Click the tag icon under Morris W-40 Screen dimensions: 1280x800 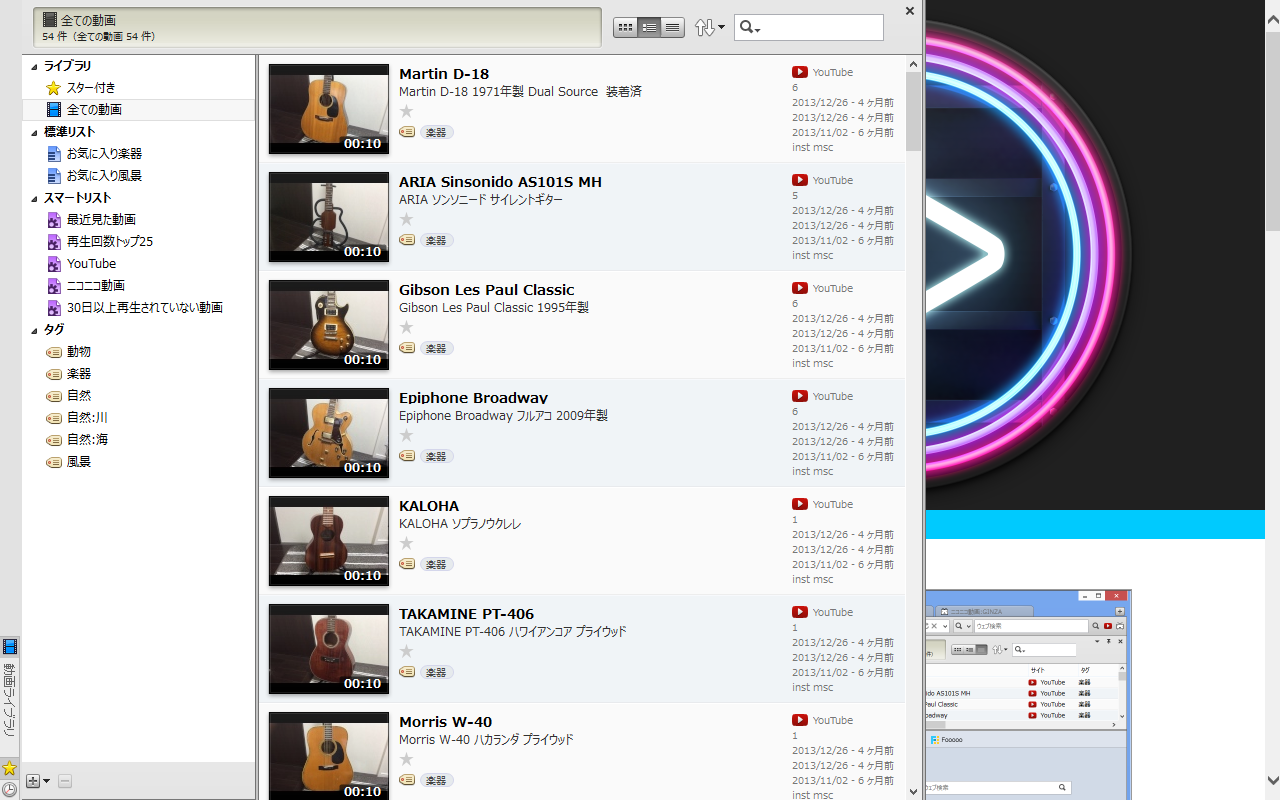407,780
